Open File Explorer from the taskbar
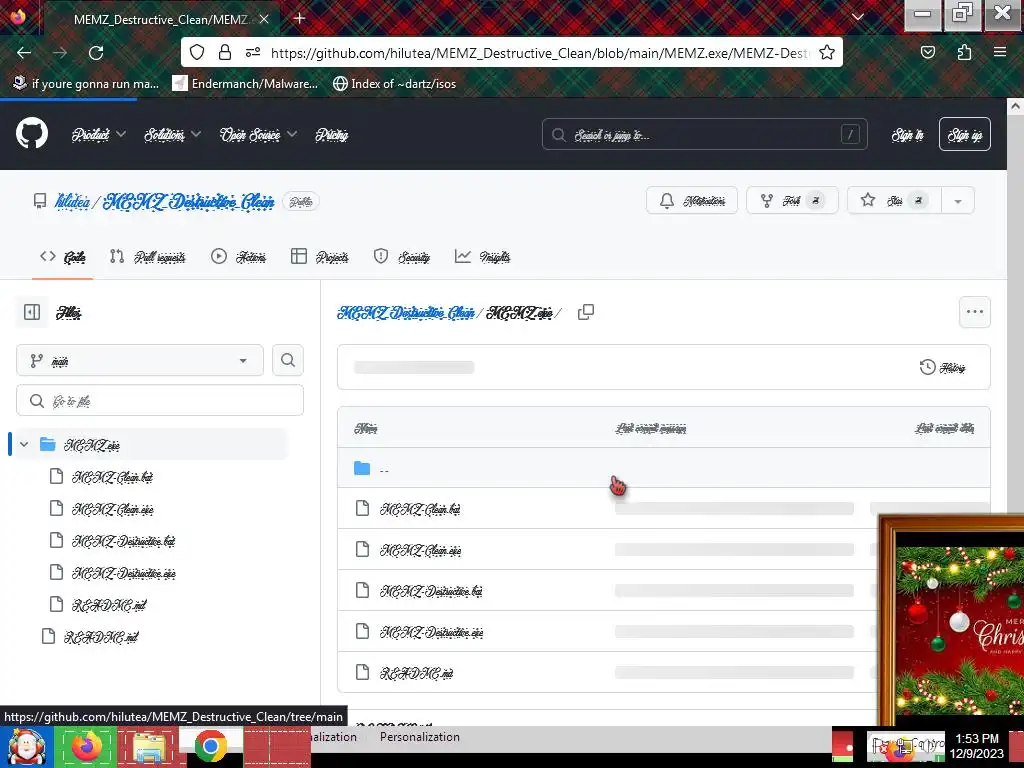 [x=149, y=746]
